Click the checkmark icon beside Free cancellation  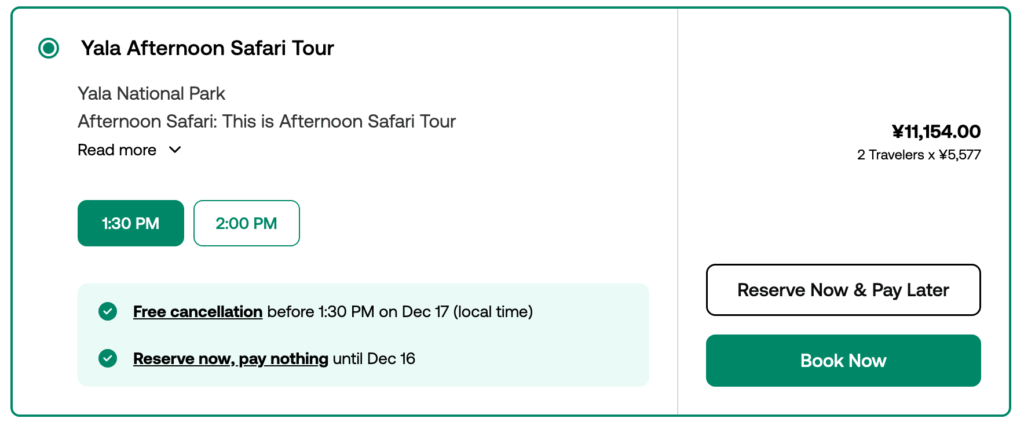pos(108,312)
